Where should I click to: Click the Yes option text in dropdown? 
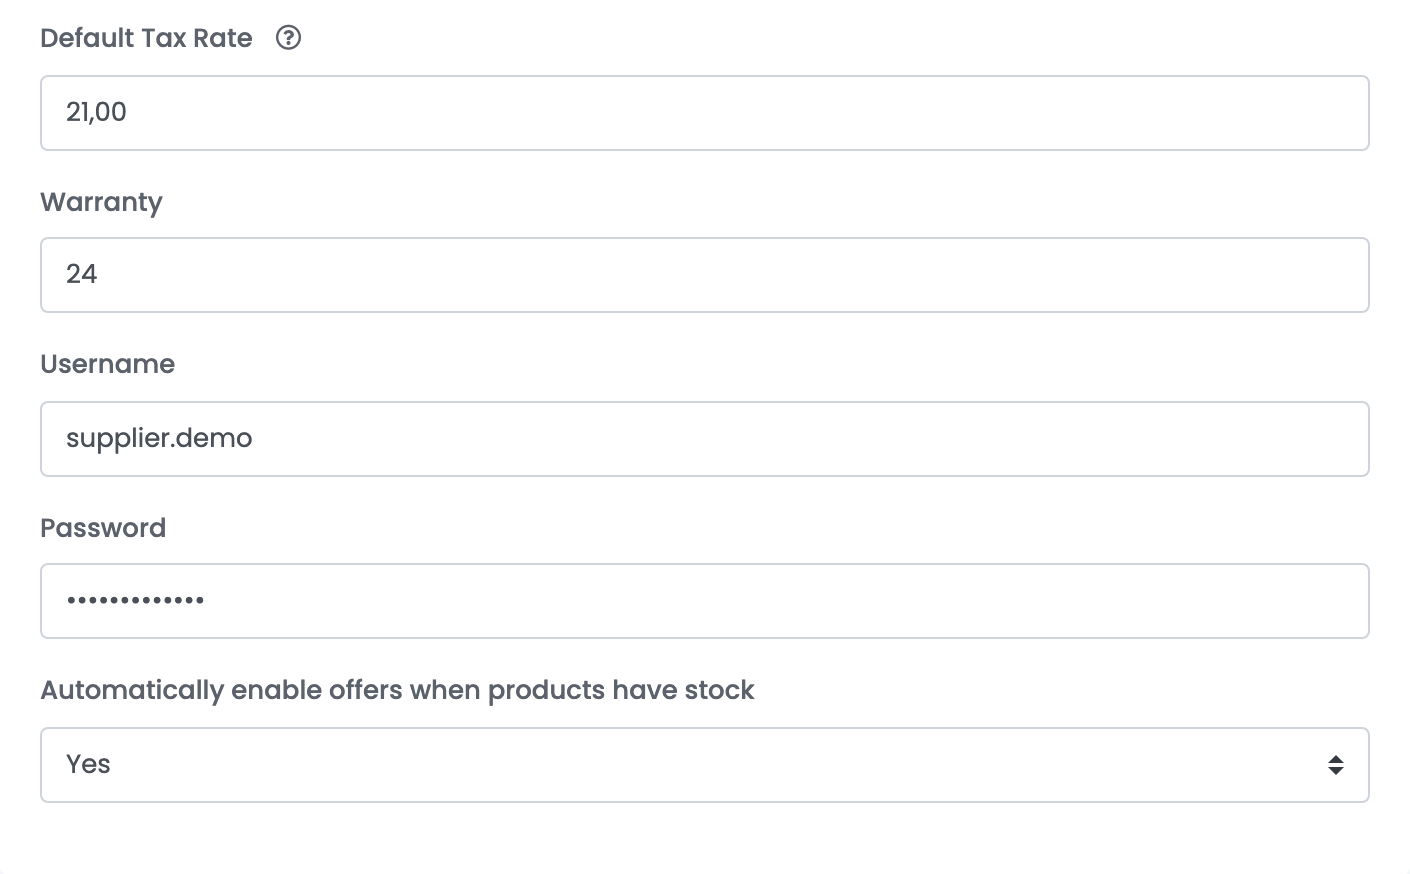(88, 764)
